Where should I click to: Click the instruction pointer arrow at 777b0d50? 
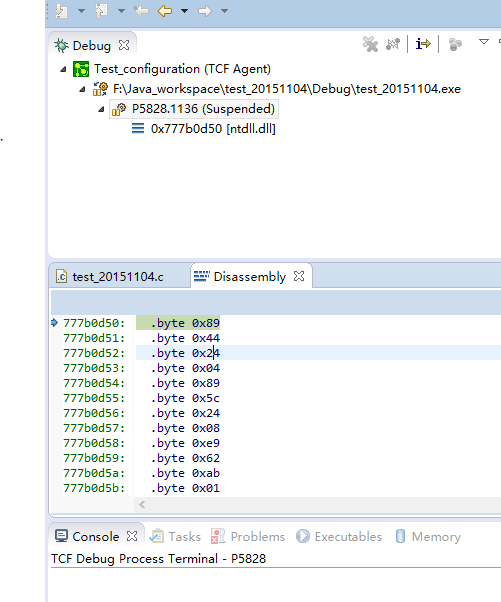coord(55,323)
